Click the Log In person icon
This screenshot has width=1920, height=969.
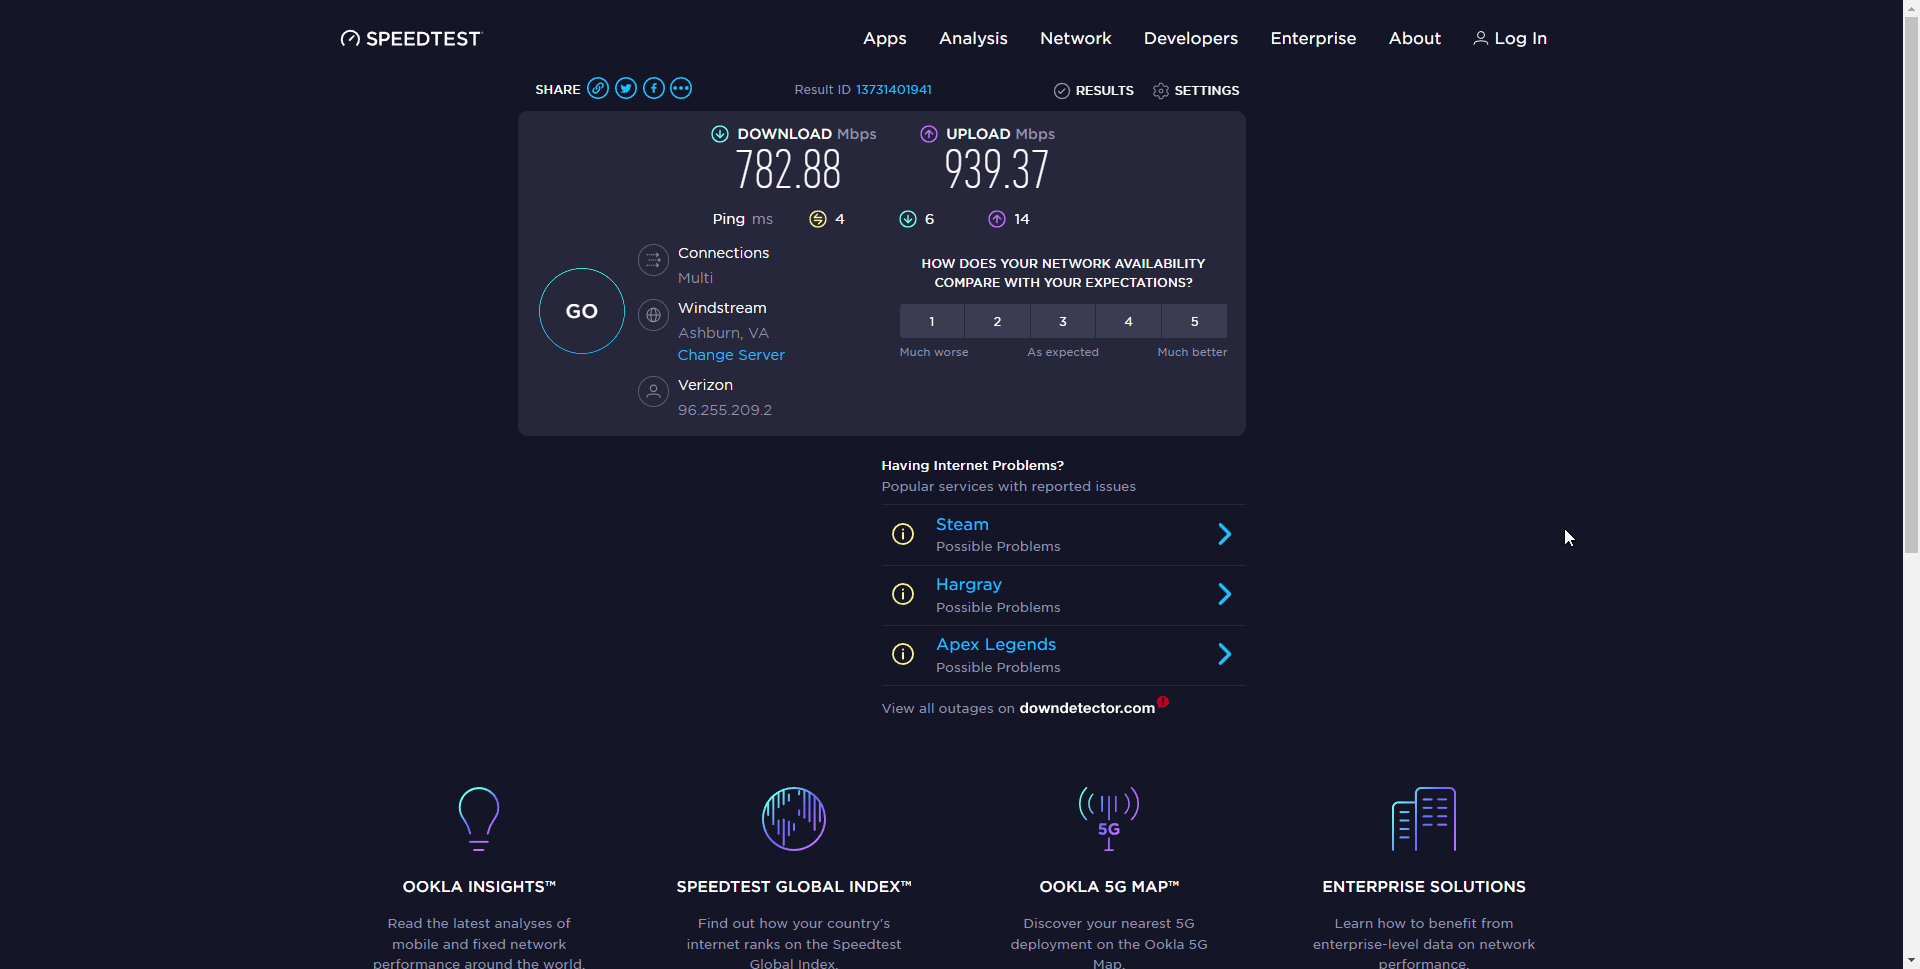(x=1481, y=38)
